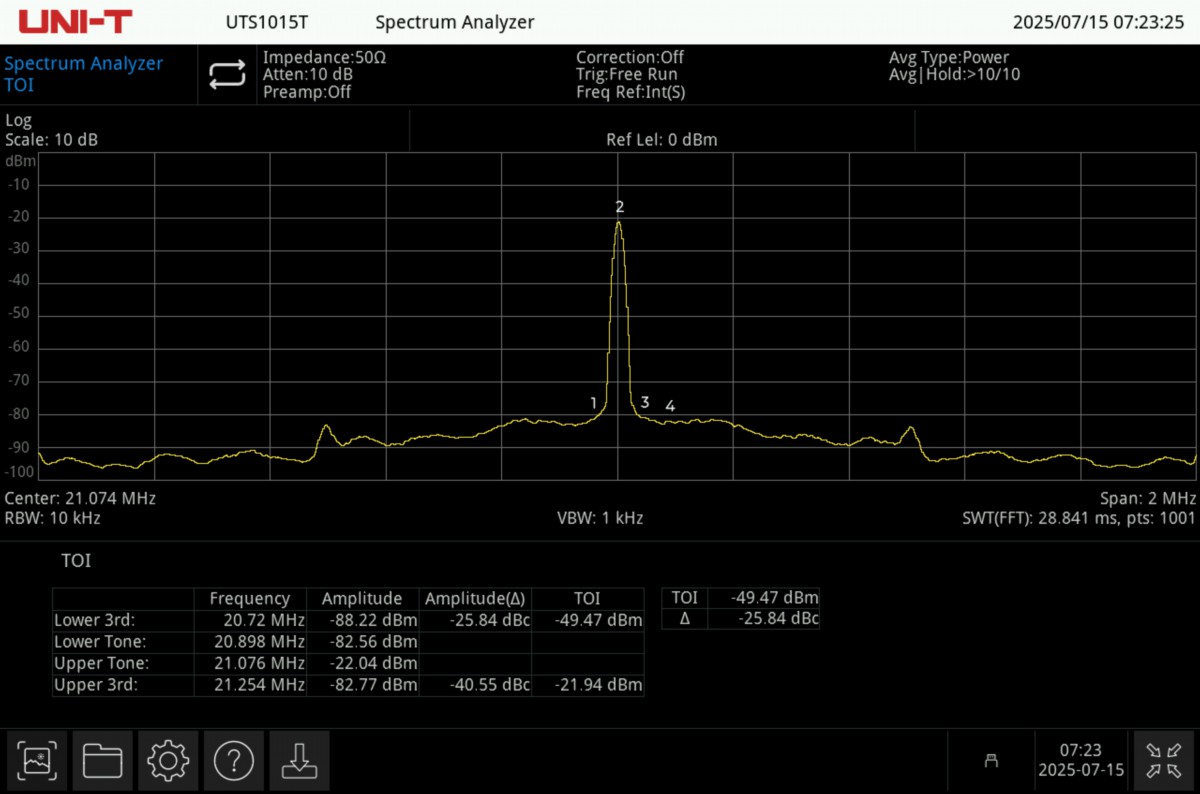Select marker 4 on the trace
The height and width of the screenshot is (794, 1200).
tap(670, 406)
